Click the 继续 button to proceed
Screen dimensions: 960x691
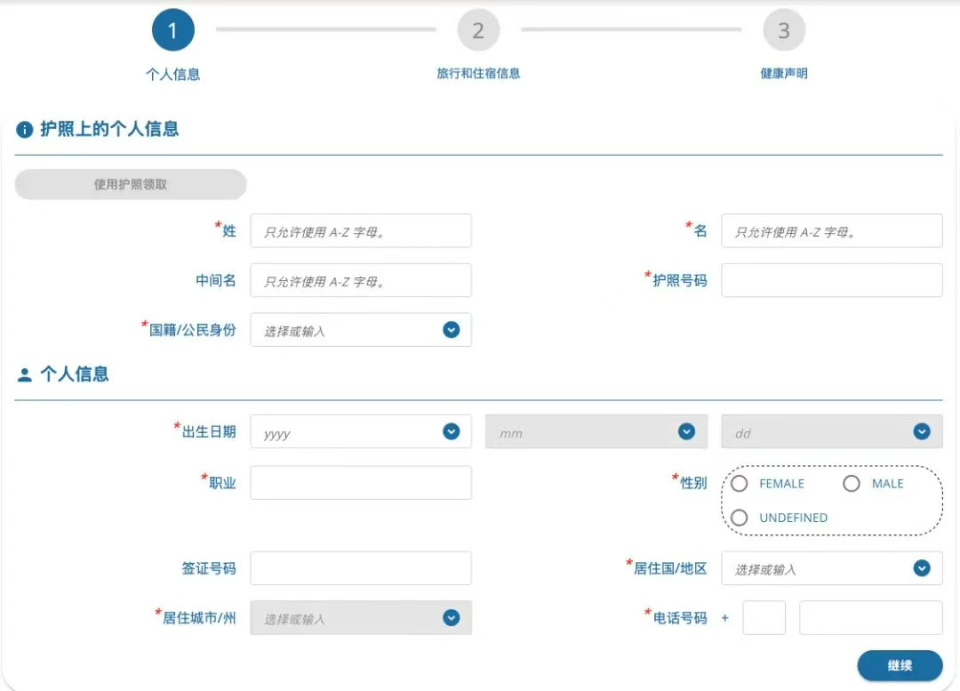(899, 665)
